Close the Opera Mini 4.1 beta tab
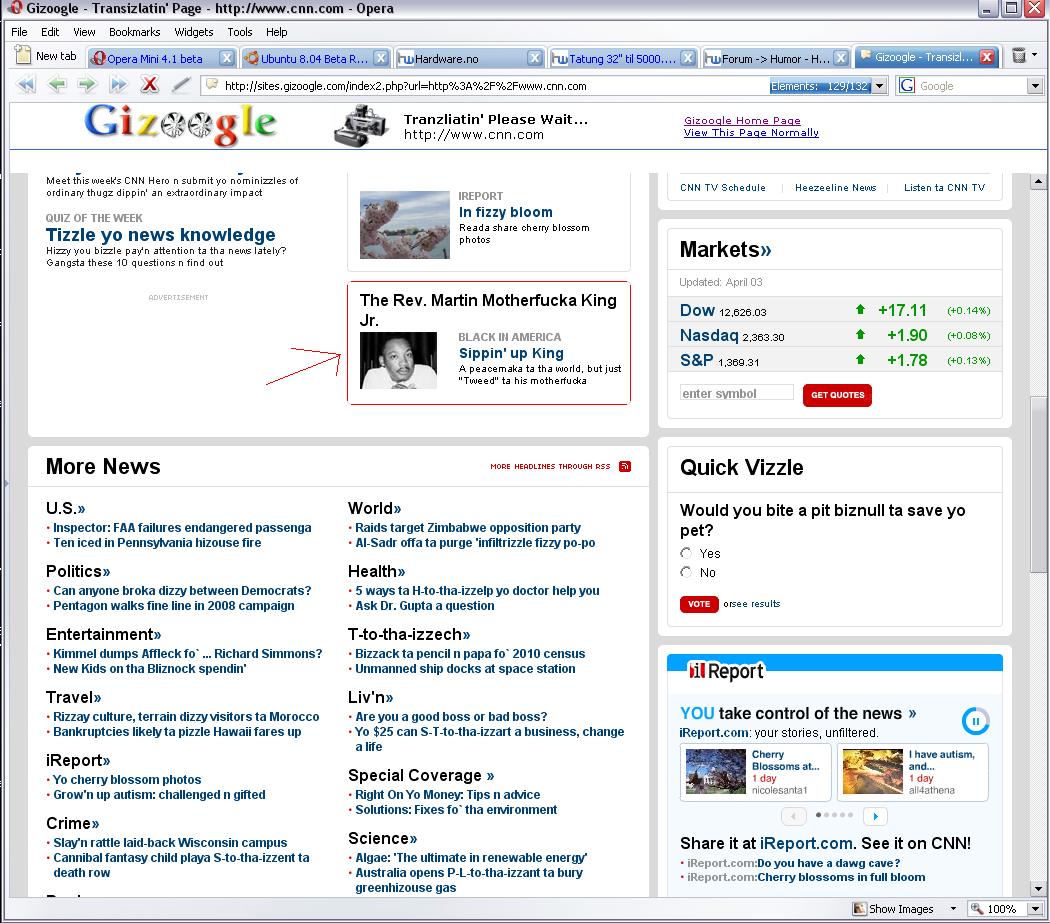The height and width of the screenshot is (923, 1050). click(x=227, y=58)
